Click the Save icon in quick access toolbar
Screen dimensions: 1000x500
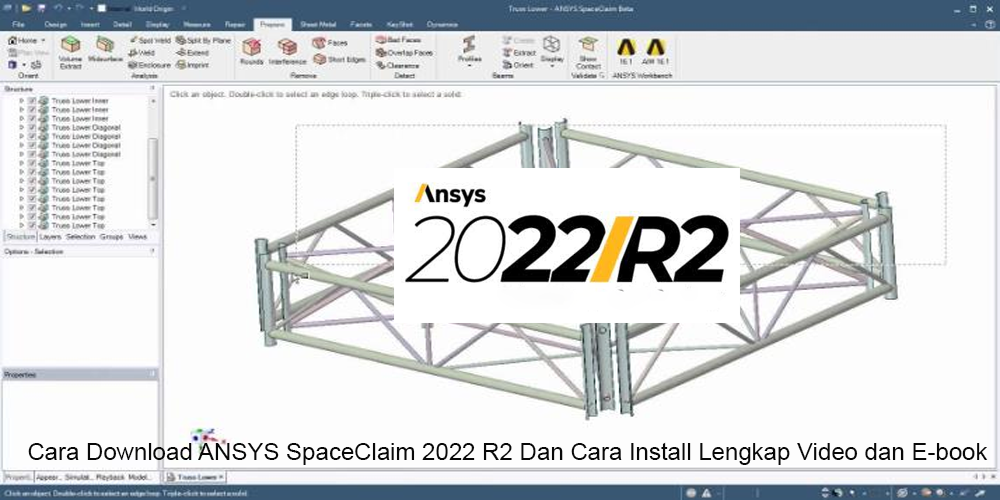coord(42,8)
